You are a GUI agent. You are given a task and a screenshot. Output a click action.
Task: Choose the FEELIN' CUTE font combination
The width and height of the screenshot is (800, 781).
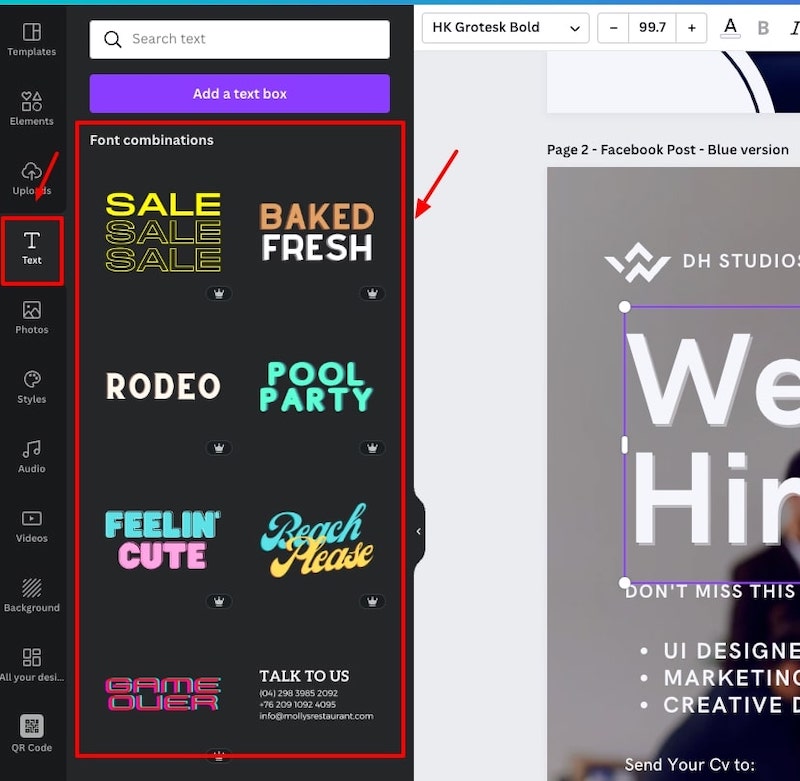pos(163,540)
